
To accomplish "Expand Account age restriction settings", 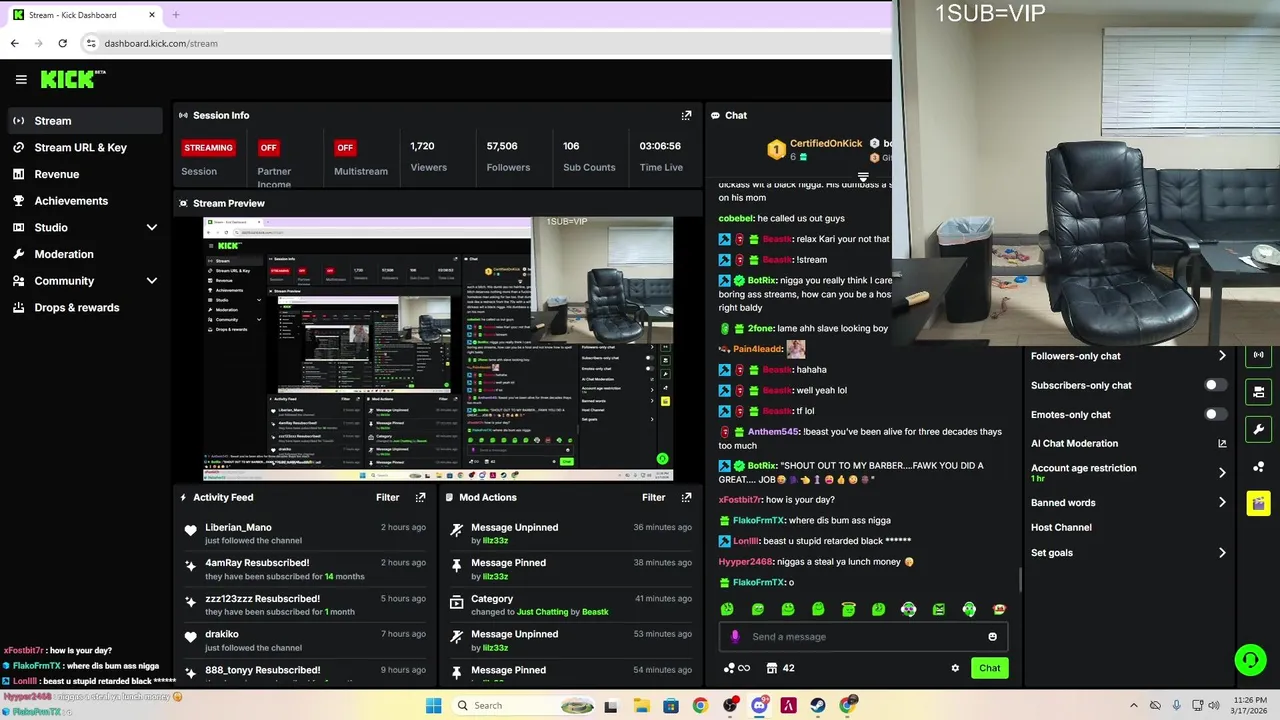I will point(1221,472).
